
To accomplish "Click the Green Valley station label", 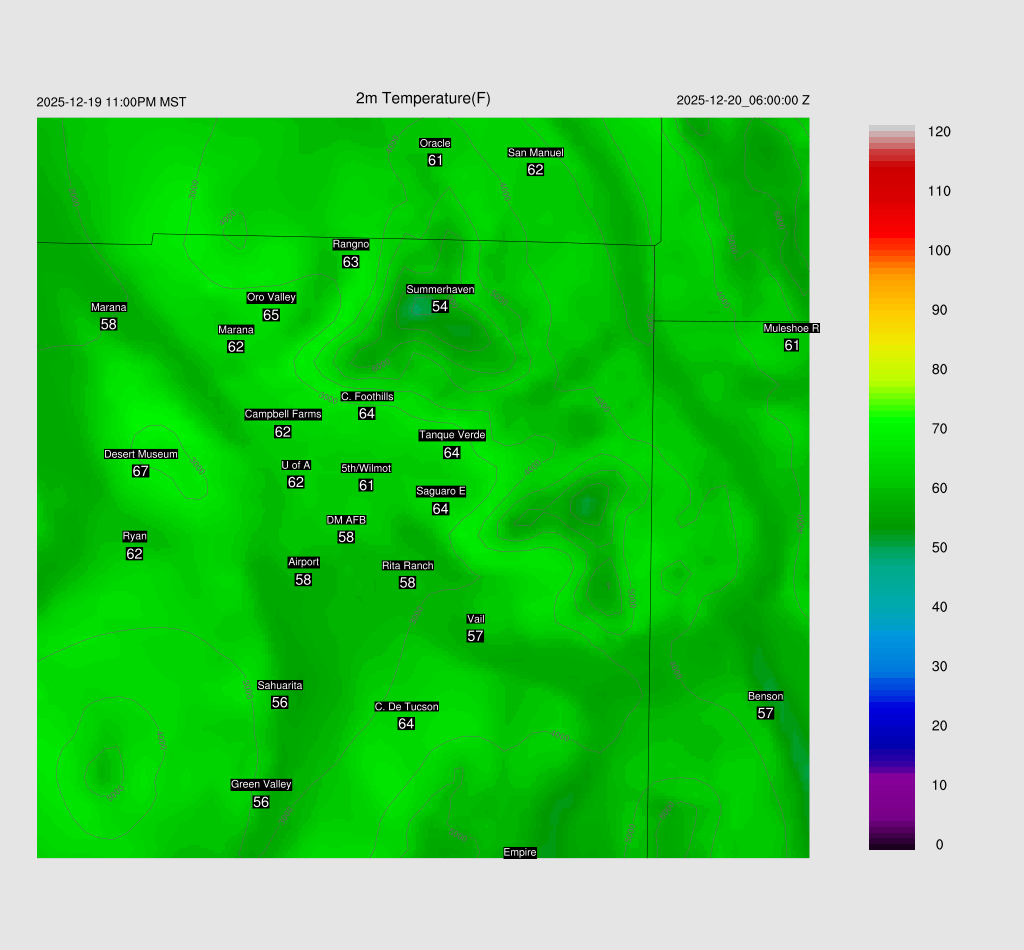I will tap(261, 785).
